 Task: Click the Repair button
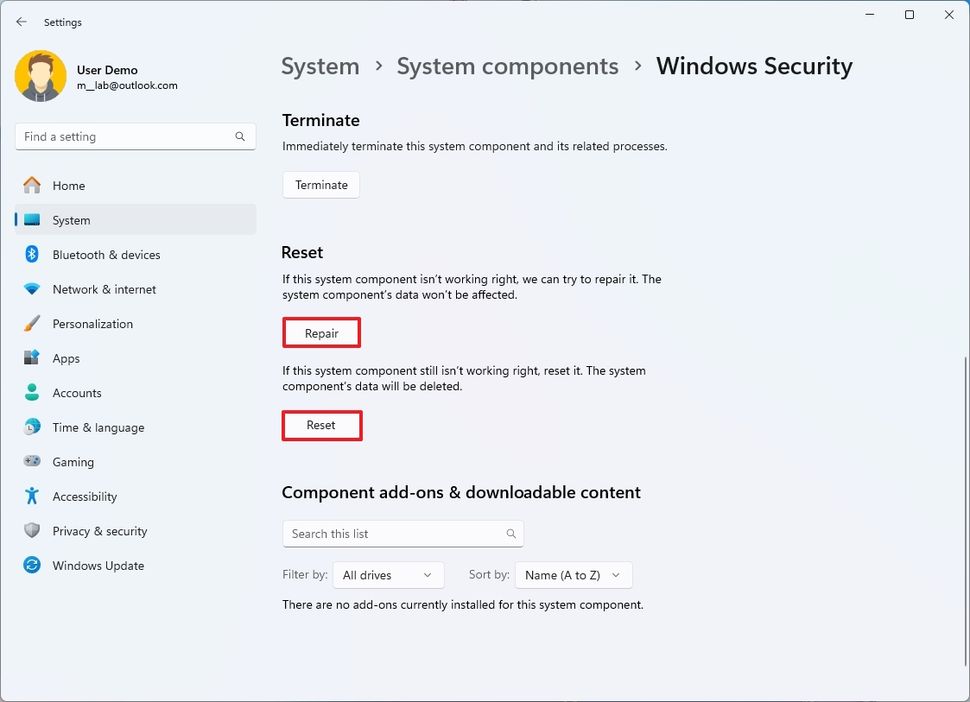click(322, 333)
